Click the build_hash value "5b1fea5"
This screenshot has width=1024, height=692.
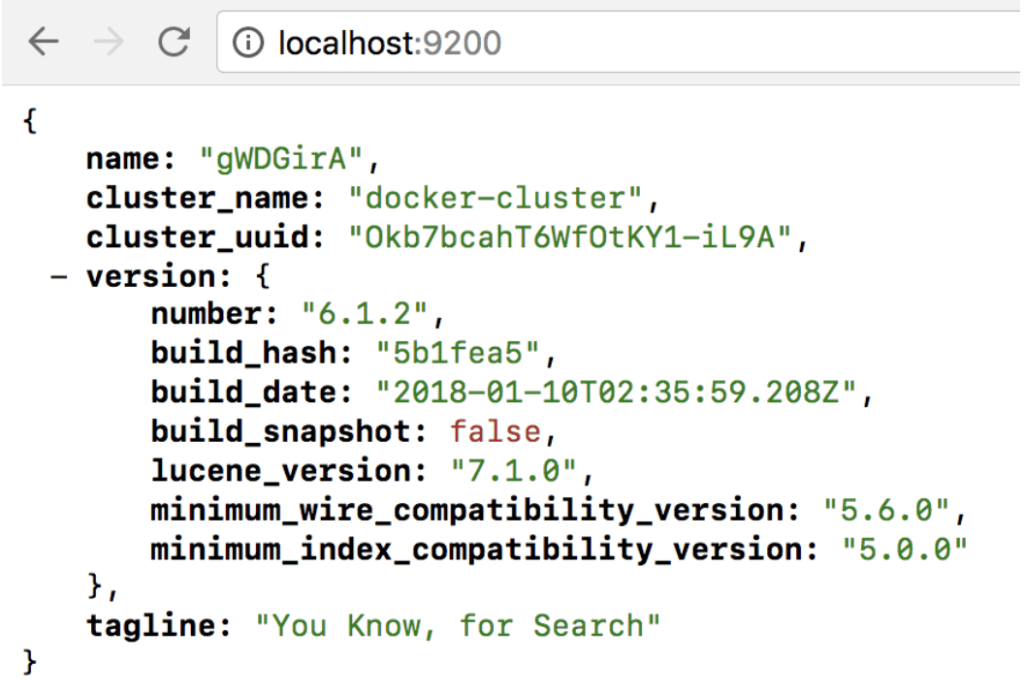(458, 353)
